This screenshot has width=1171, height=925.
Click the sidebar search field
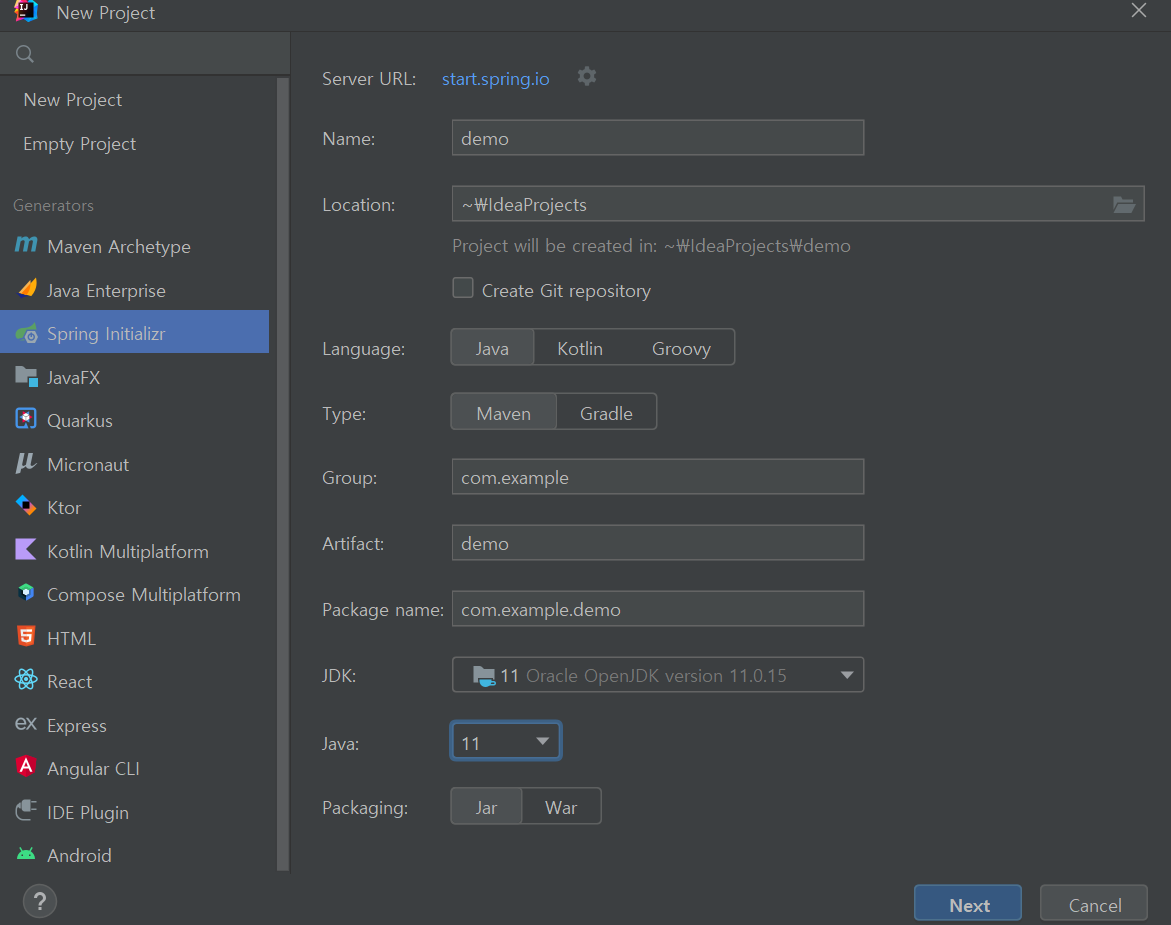(145, 54)
